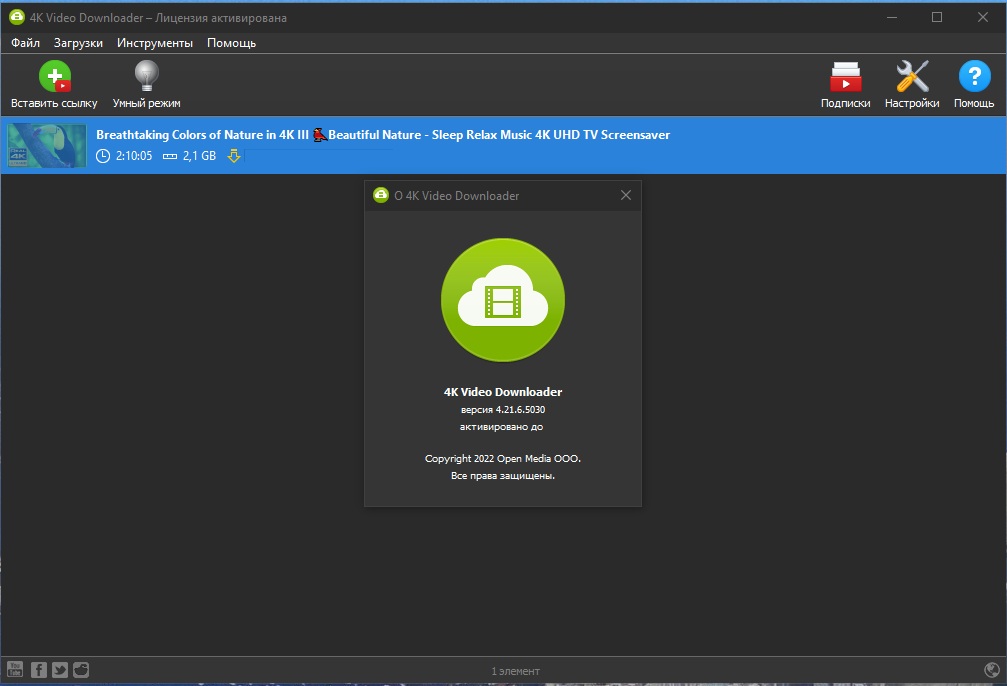Click the large green cloud logo in dialog
Viewport: 1007px width, 686px height.
[503, 300]
